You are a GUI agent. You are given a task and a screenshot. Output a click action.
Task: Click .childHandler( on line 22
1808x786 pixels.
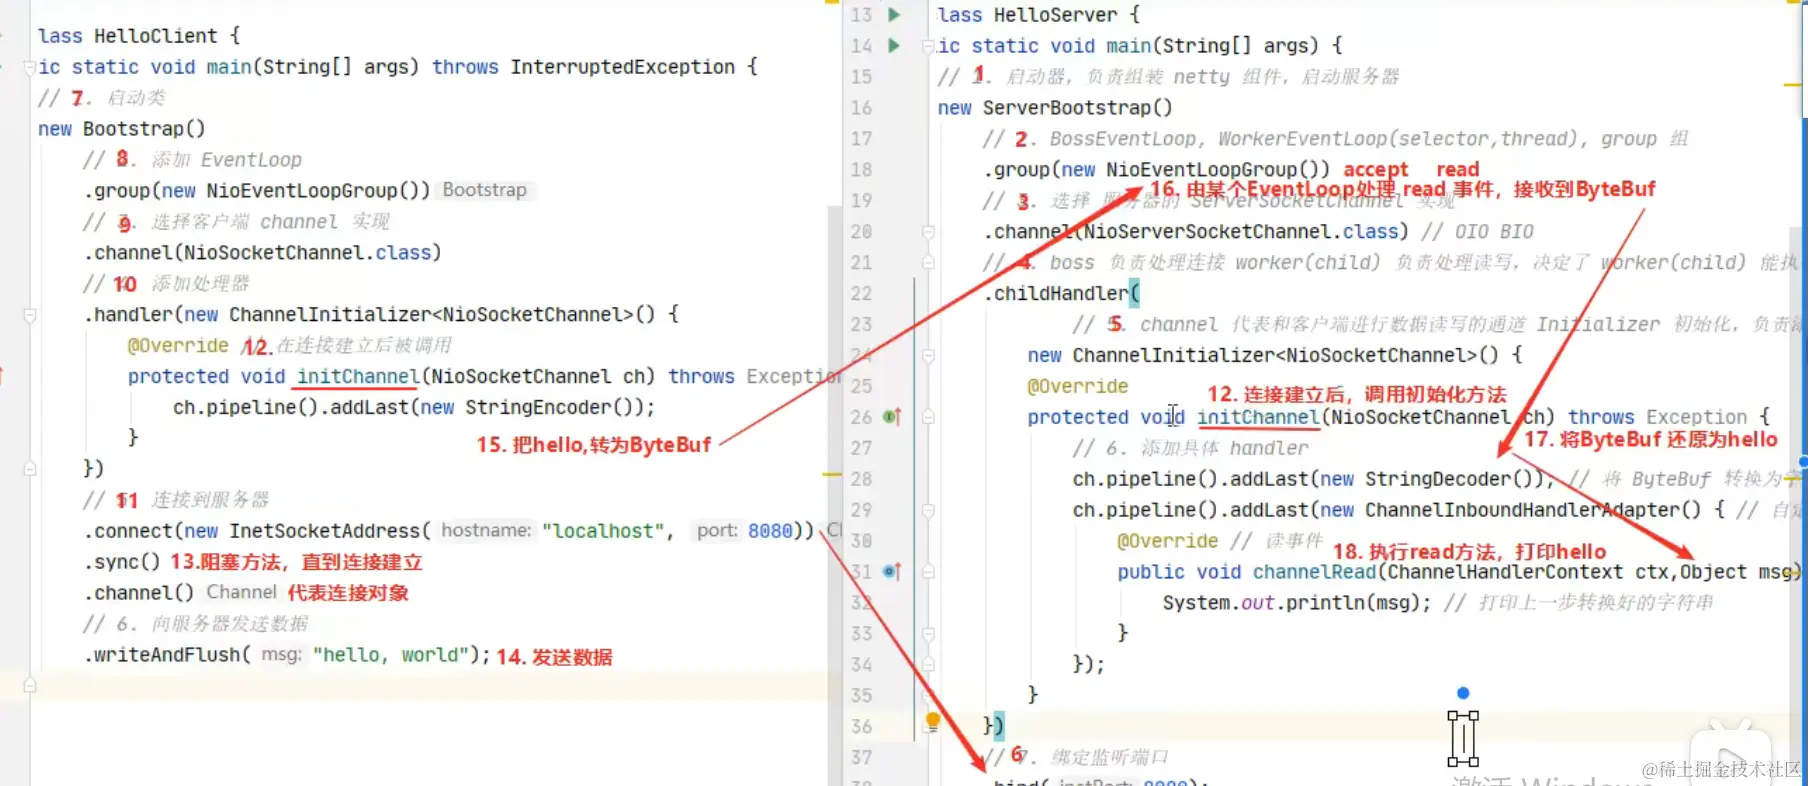pos(1061,294)
